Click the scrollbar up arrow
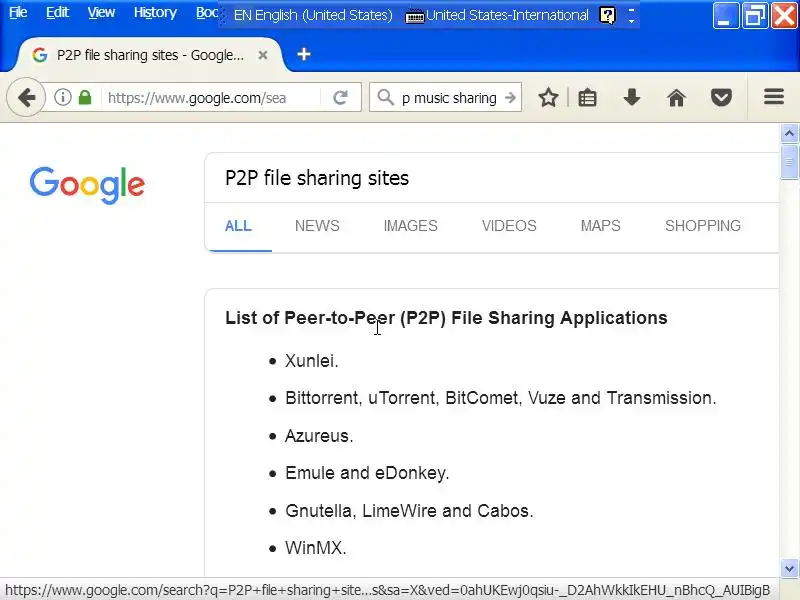The height and width of the screenshot is (600, 800). (789, 134)
